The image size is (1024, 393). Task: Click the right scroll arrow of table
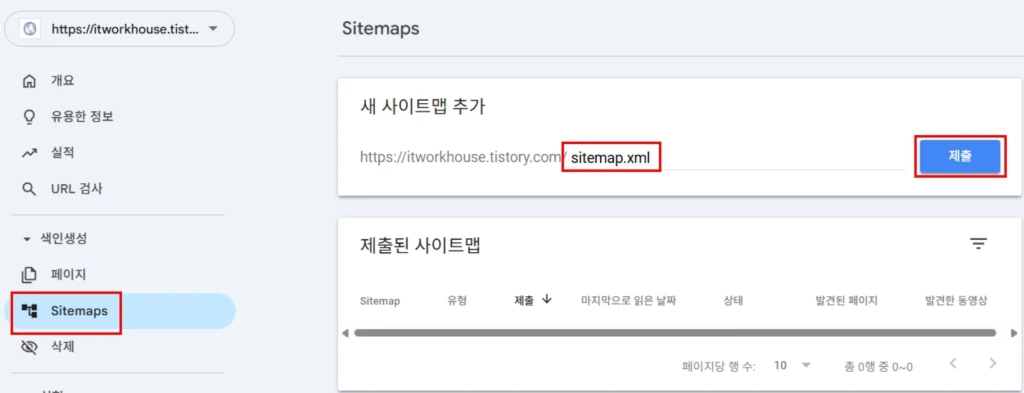click(1014, 333)
